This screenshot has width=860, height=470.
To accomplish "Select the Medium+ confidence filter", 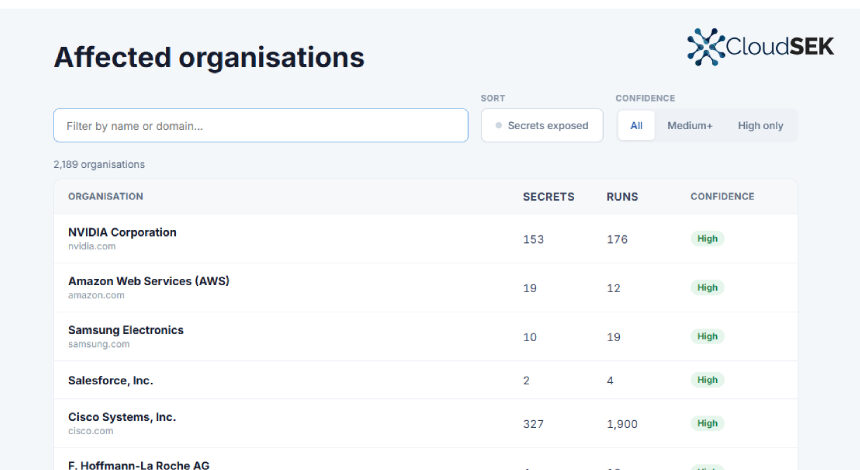I will (689, 126).
